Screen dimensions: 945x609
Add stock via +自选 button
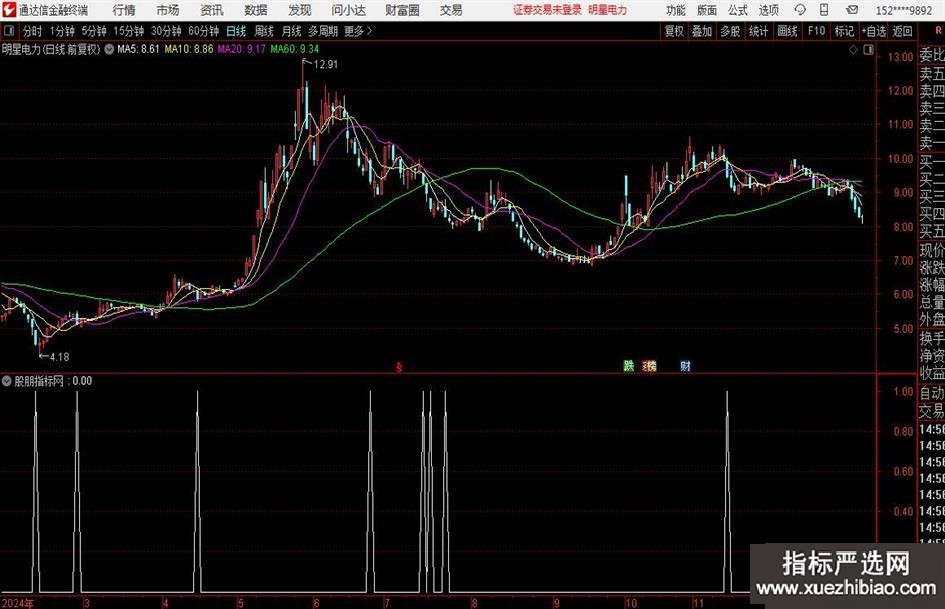pos(874,31)
